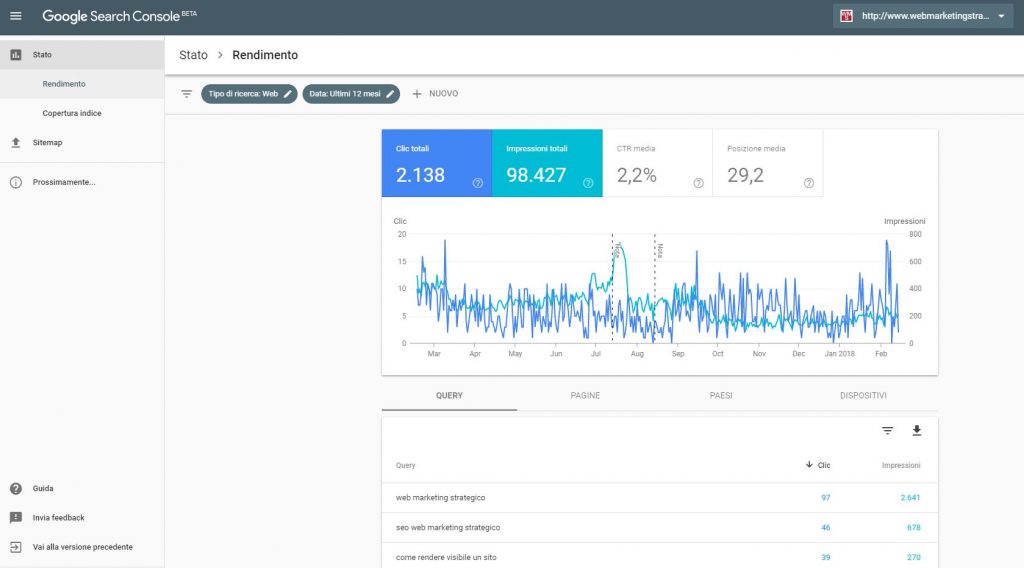
Task: Click the help icon on CTR media card
Action: (698, 183)
